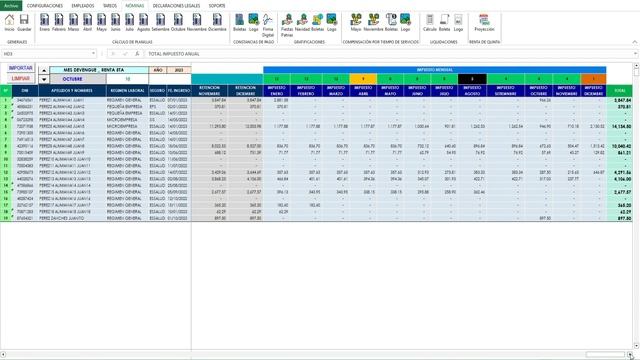Switch to Declaraciones Legales tab
The image size is (640, 360).
tap(176, 6)
